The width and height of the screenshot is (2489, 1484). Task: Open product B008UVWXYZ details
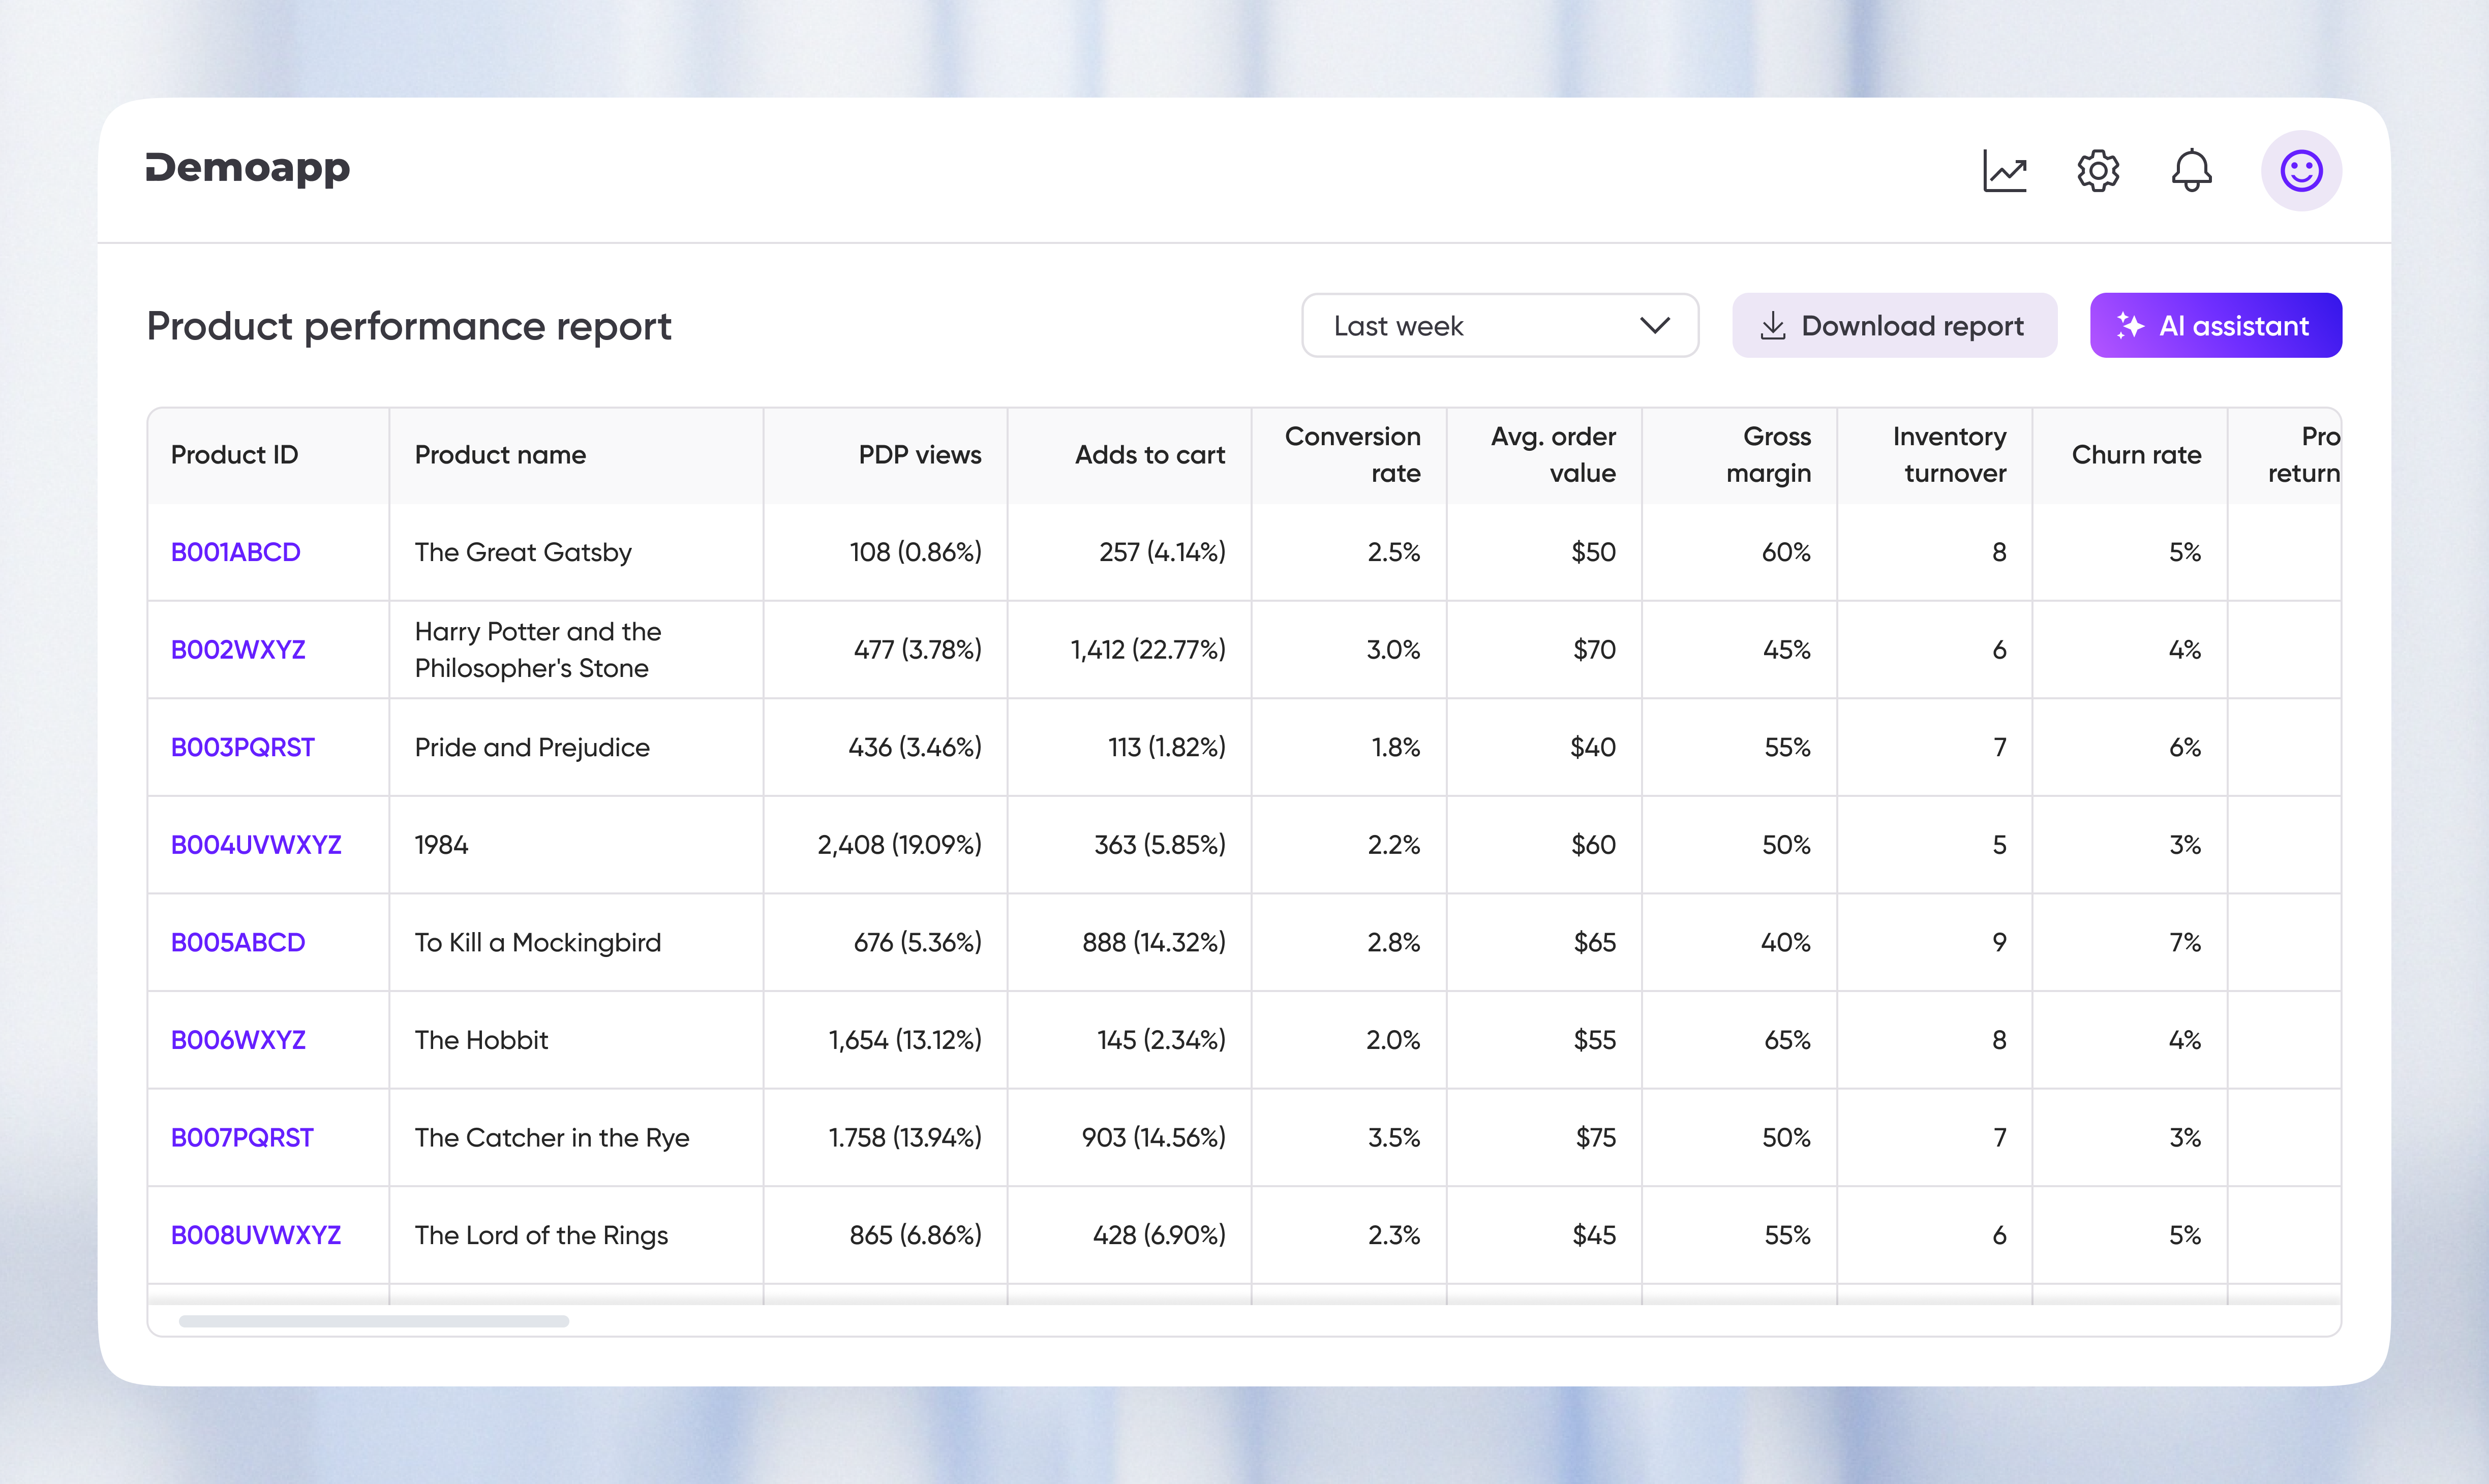pos(255,1235)
